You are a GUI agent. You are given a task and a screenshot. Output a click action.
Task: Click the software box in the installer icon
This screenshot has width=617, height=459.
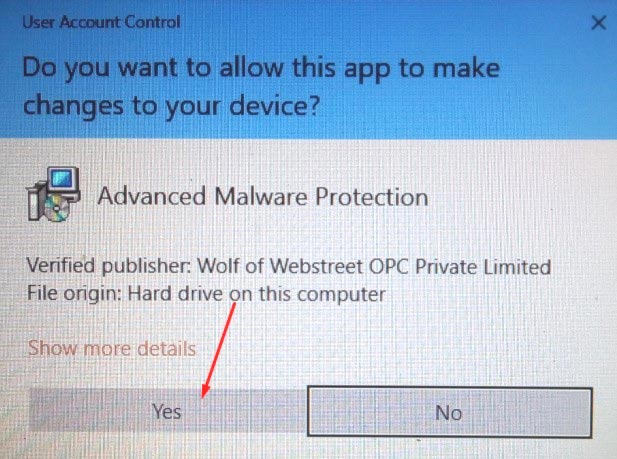pos(35,202)
